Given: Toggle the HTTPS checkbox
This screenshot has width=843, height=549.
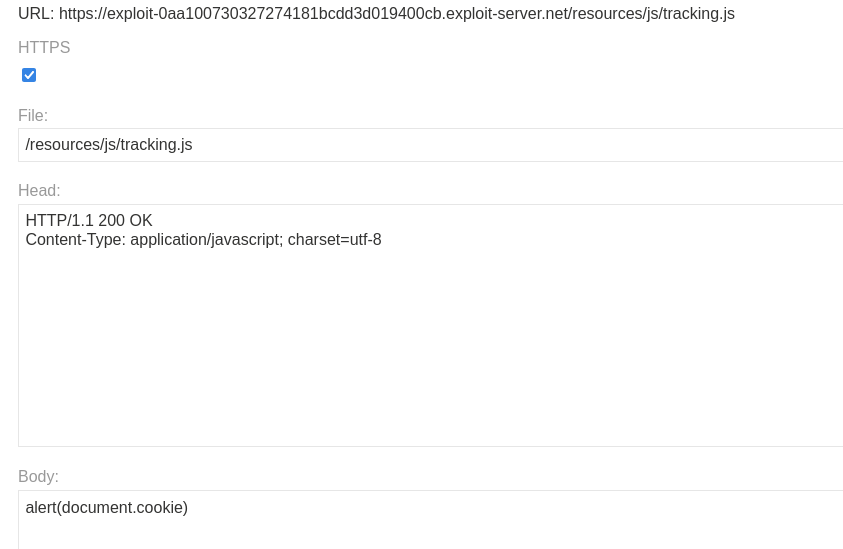Looking at the screenshot, I should tap(29, 75).
